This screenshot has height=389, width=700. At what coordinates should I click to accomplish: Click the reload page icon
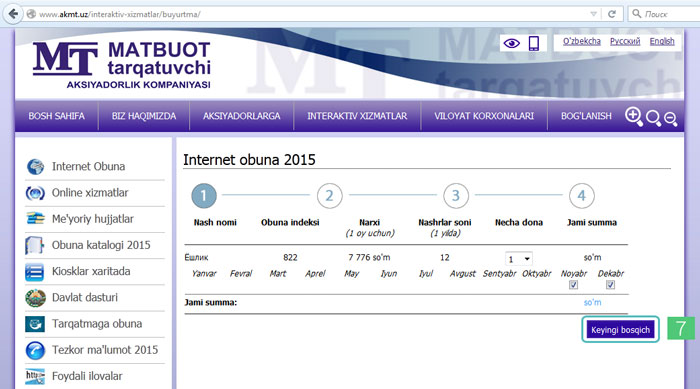coord(612,14)
